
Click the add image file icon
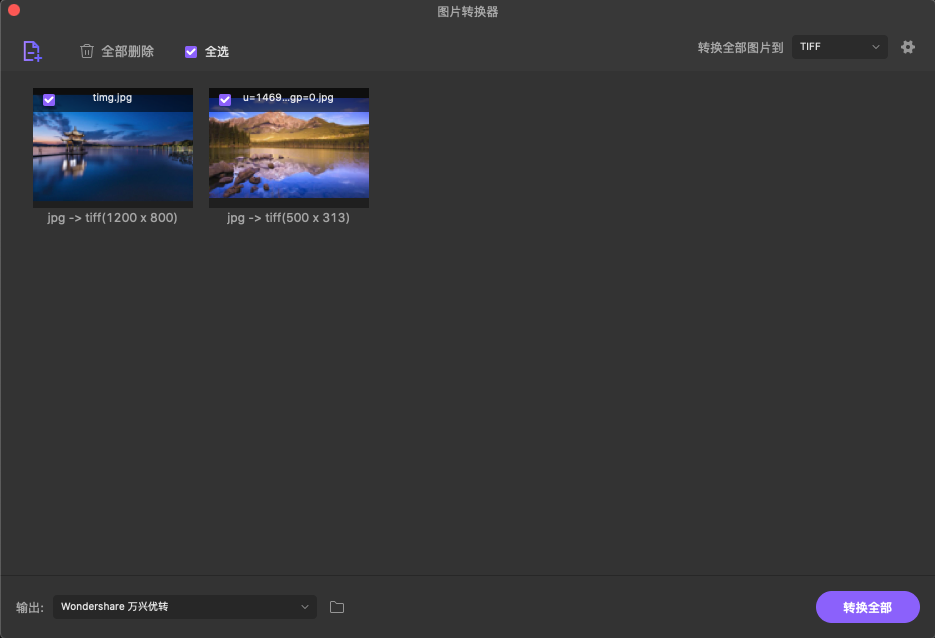coord(32,51)
